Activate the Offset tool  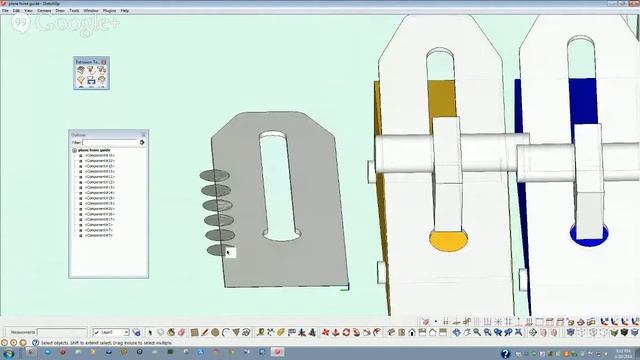tap(377, 333)
